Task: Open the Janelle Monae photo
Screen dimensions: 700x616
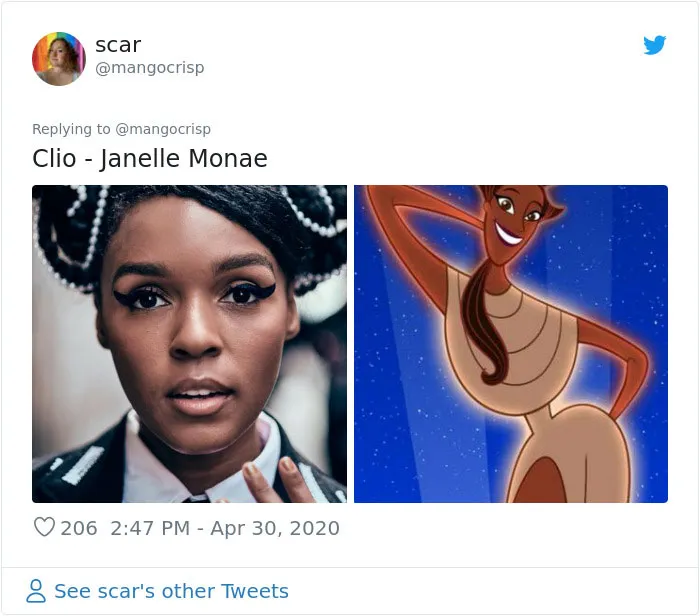Action: click(189, 344)
